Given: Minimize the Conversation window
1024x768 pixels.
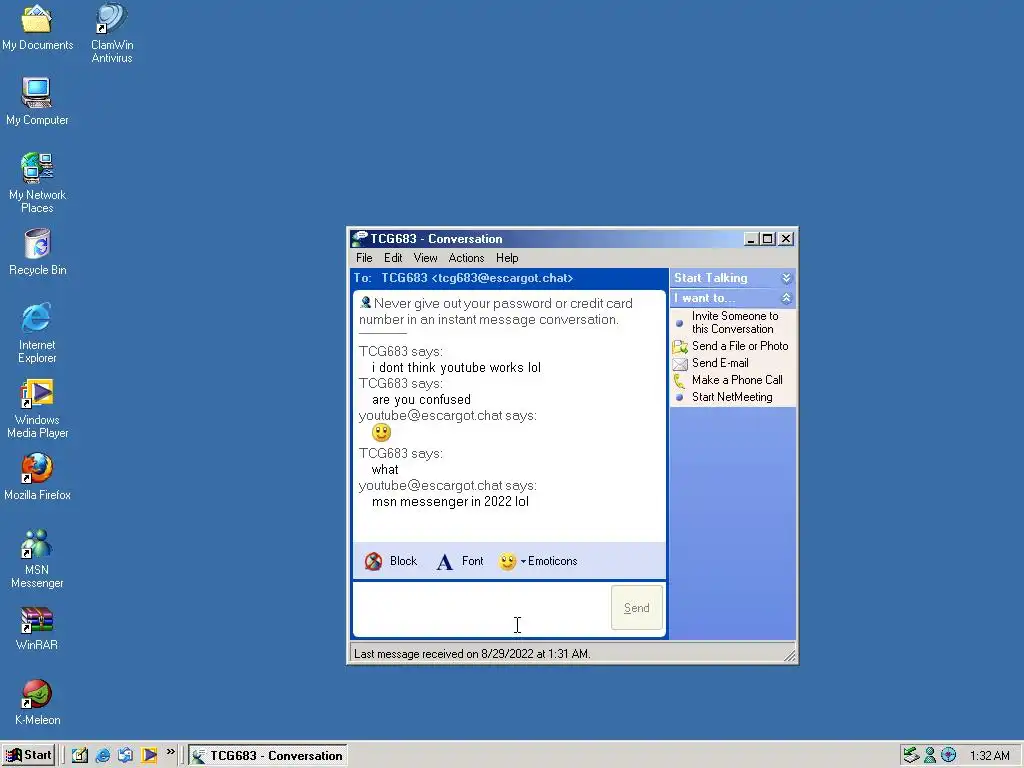Looking at the screenshot, I should pyautogui.click(x=752, y=239).
